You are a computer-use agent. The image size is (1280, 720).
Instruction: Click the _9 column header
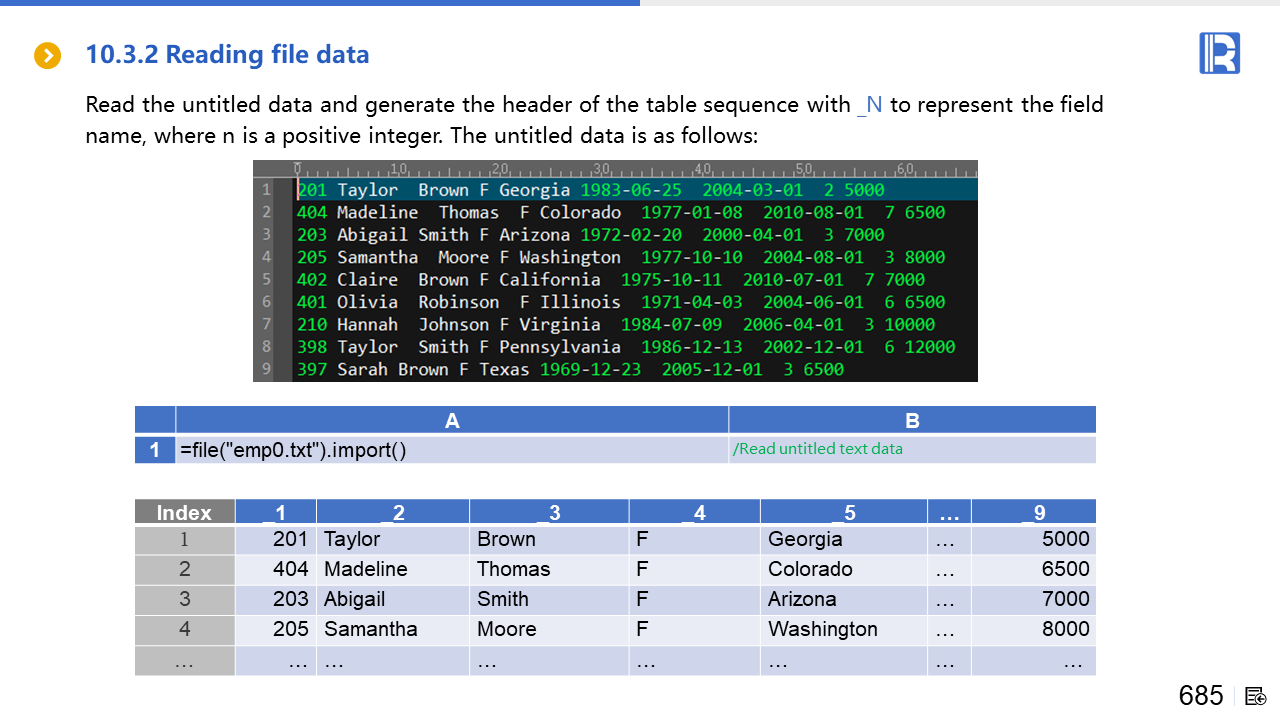pos(1033,512)
